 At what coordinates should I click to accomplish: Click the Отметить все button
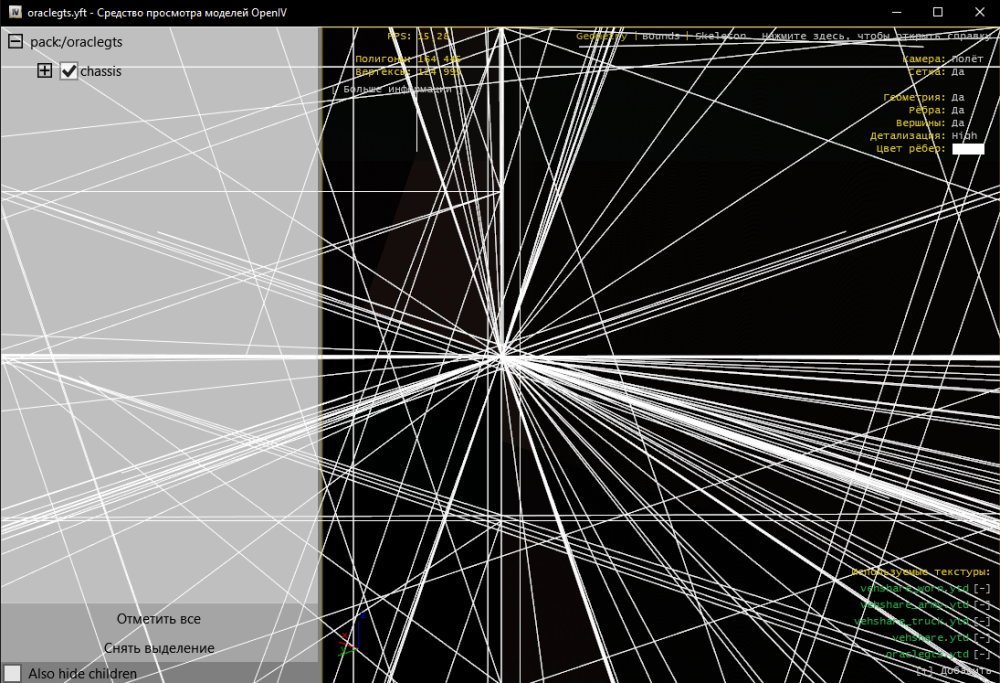(x=159, y=619)
